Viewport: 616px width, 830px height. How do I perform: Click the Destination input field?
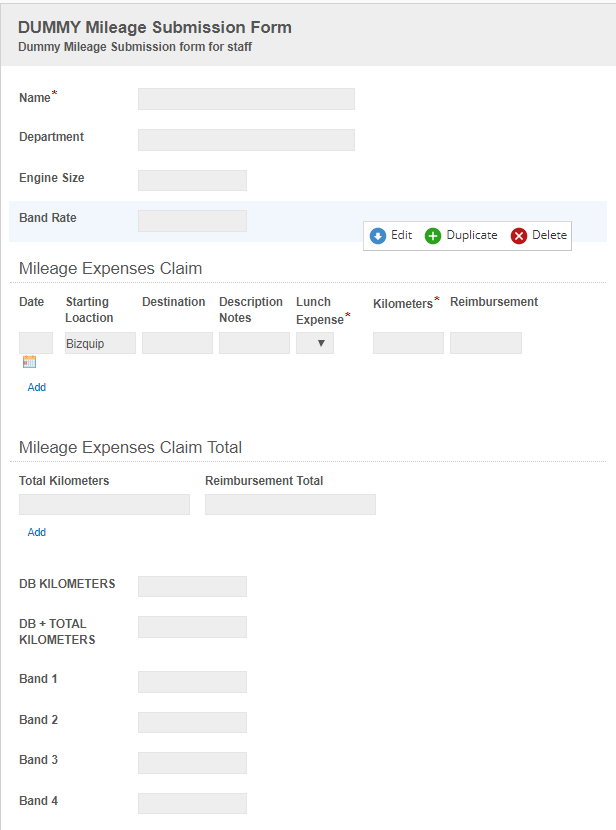pyautogui.click(x=177, y=343)
